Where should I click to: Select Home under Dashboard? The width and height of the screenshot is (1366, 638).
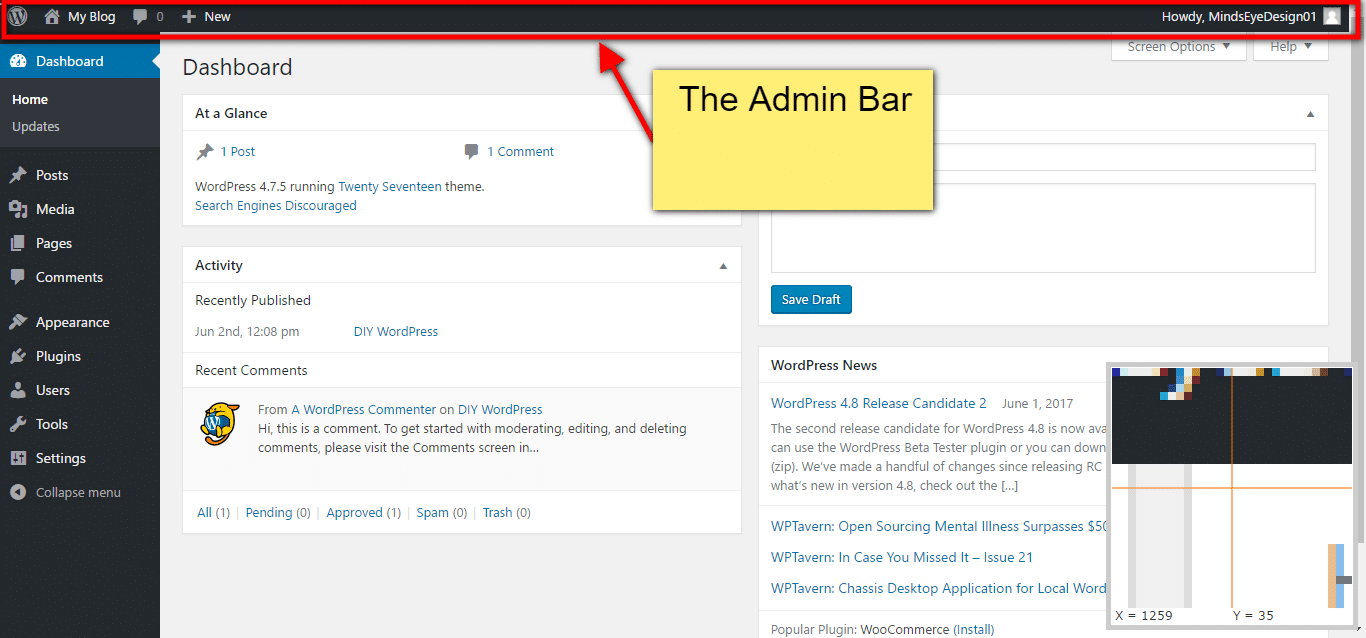click(30, 100)
